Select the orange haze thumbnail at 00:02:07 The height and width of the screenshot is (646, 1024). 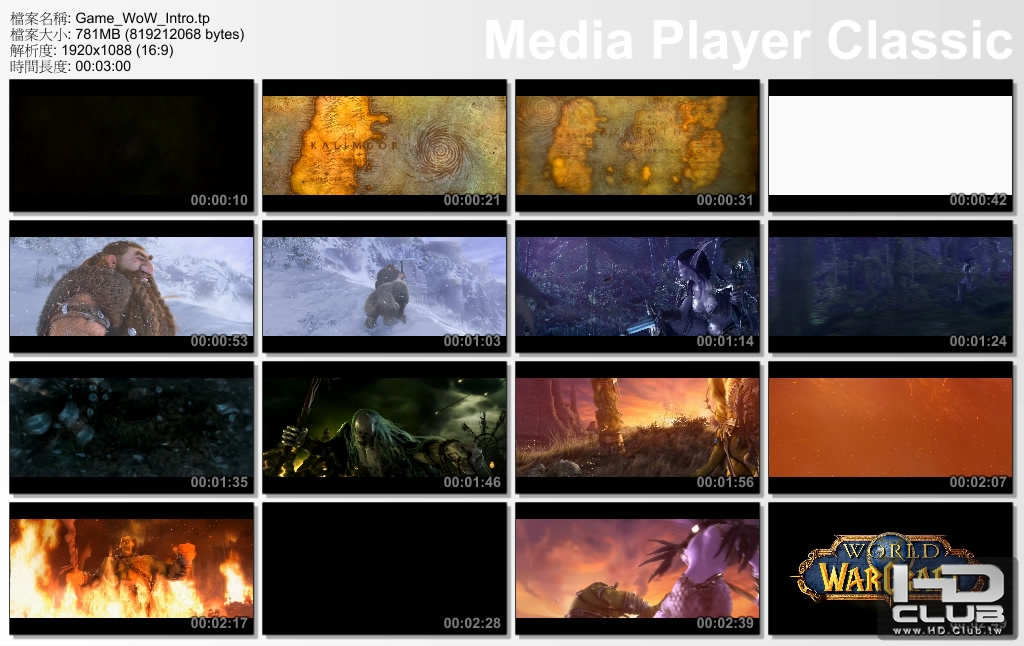890,427
